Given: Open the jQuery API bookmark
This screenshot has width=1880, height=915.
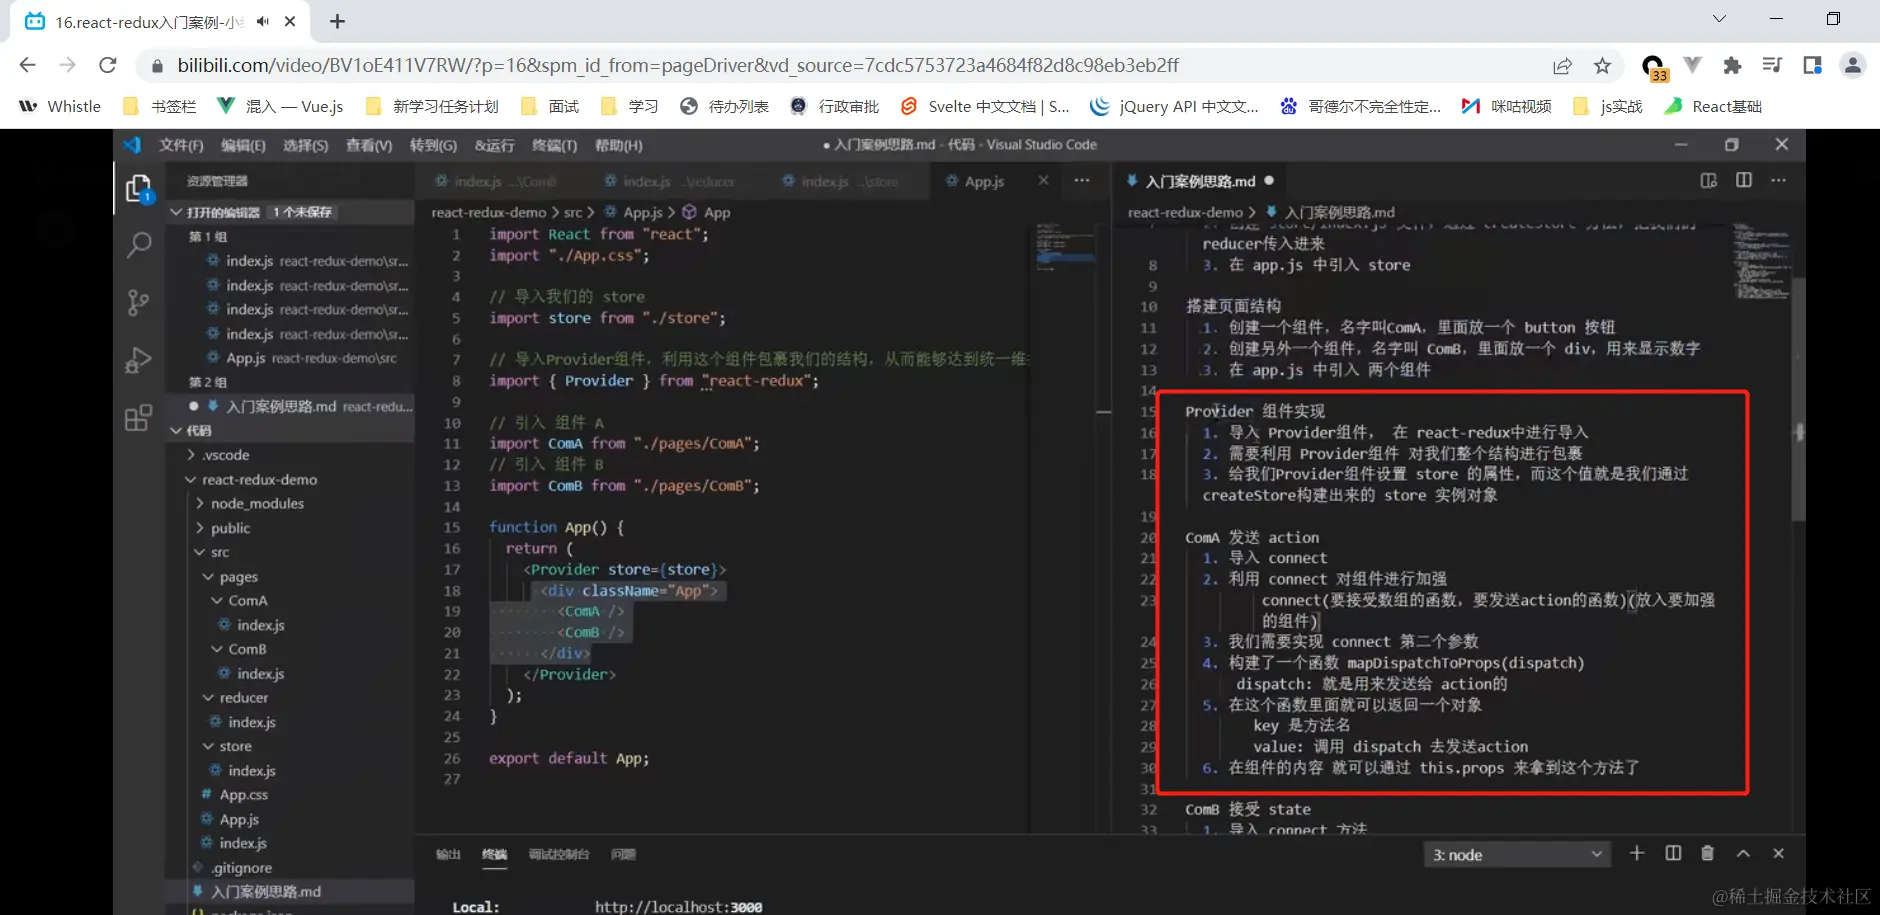Looking at the screenshot, I should click(1174, 106).
